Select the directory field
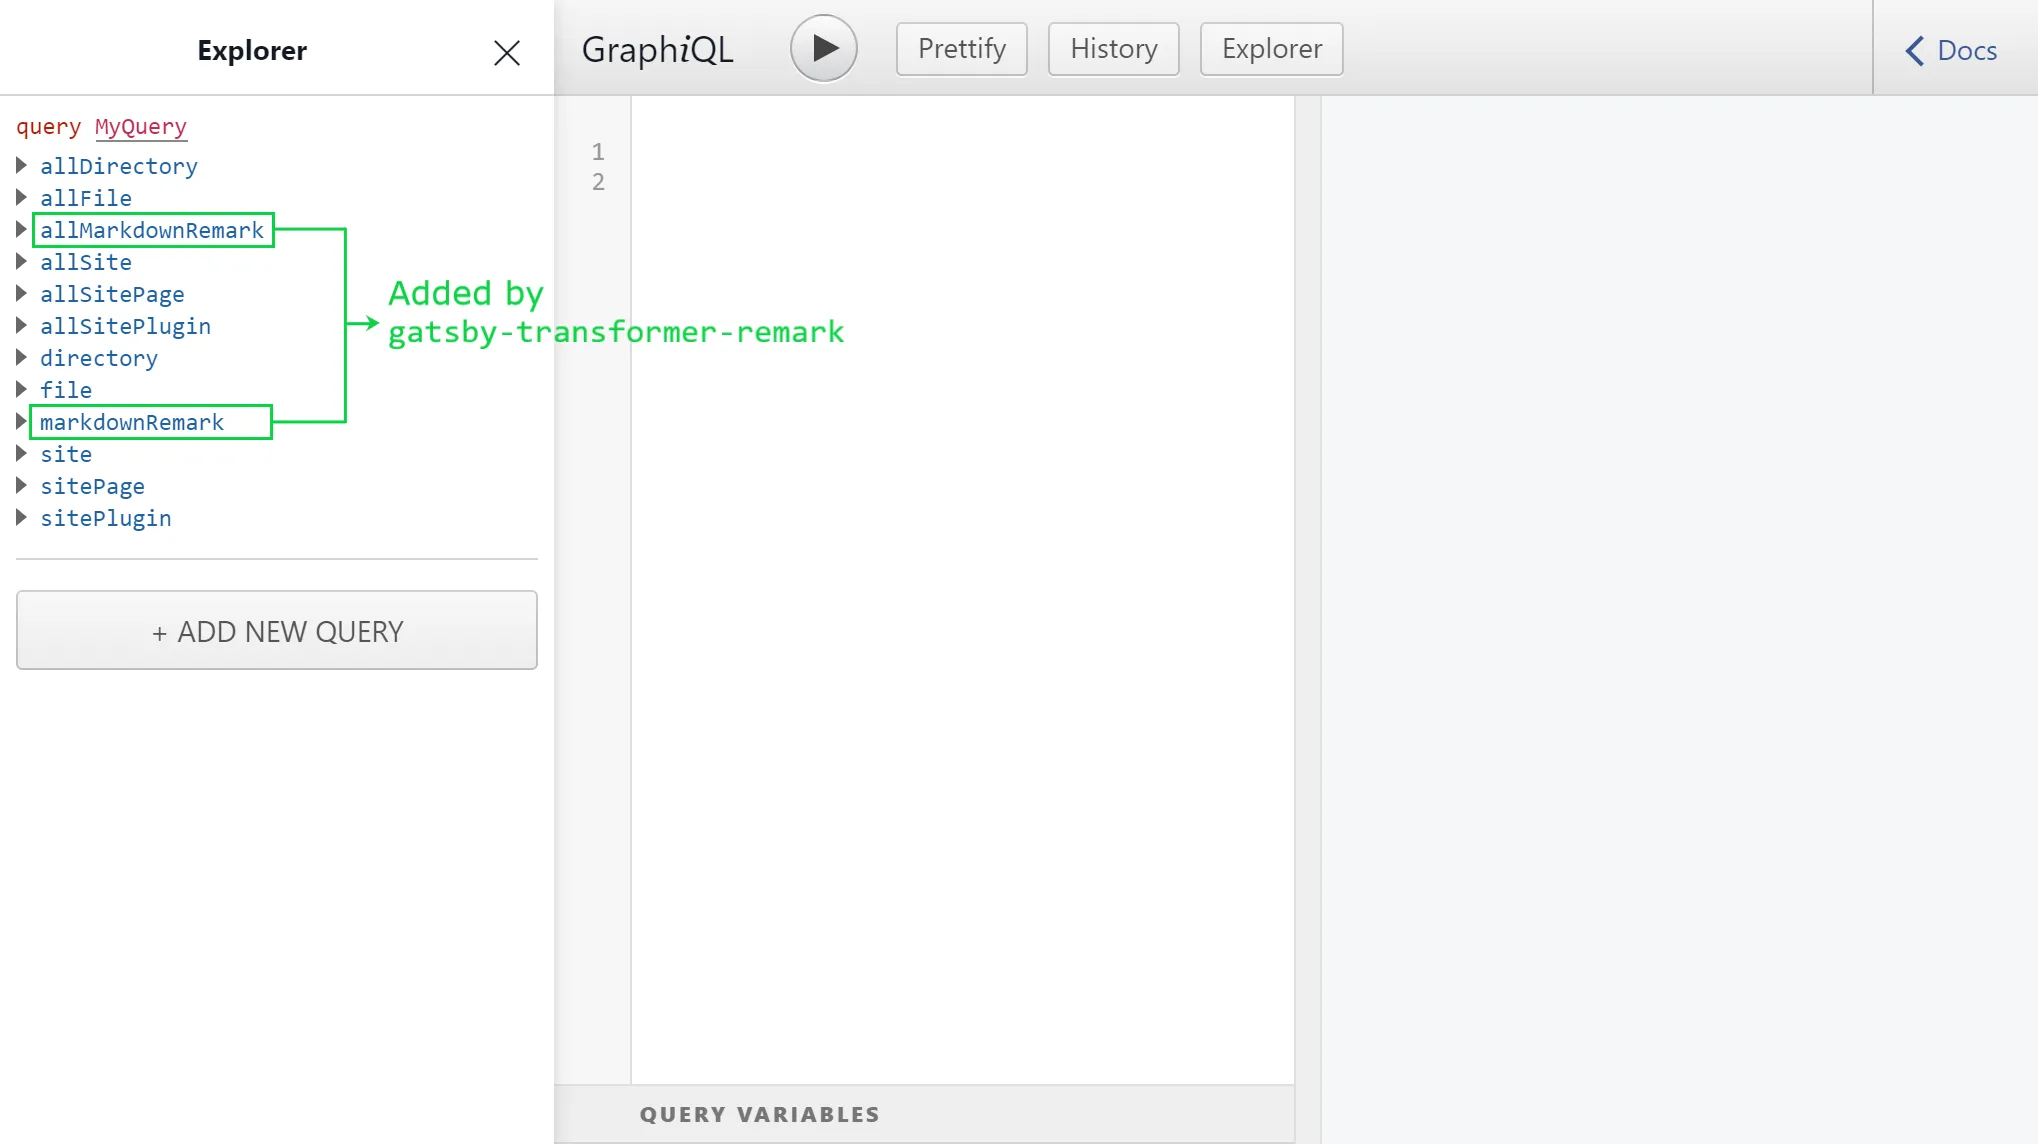Image resolution: width=2038 pixels, height=1144 pixels. tap(99, 358)
